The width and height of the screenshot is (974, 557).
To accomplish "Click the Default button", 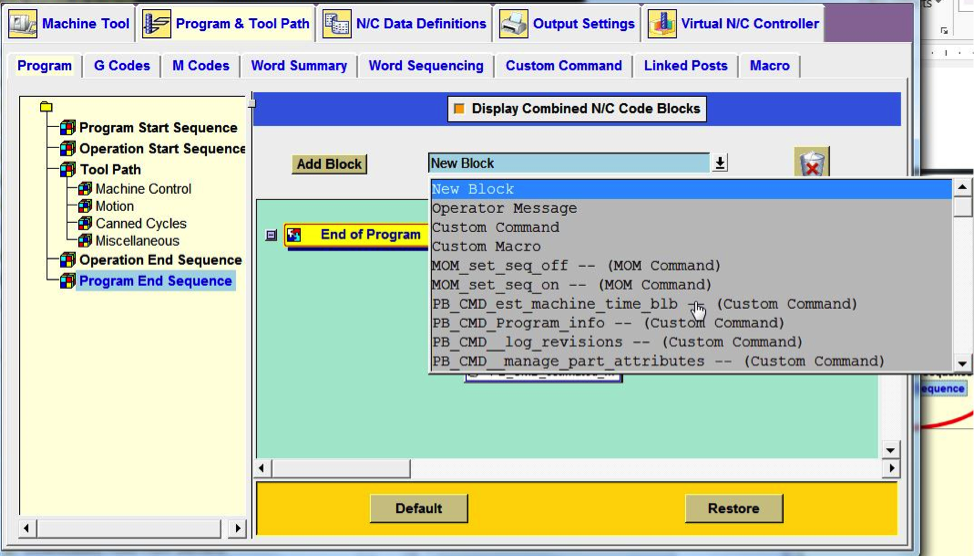I will 419,509.
